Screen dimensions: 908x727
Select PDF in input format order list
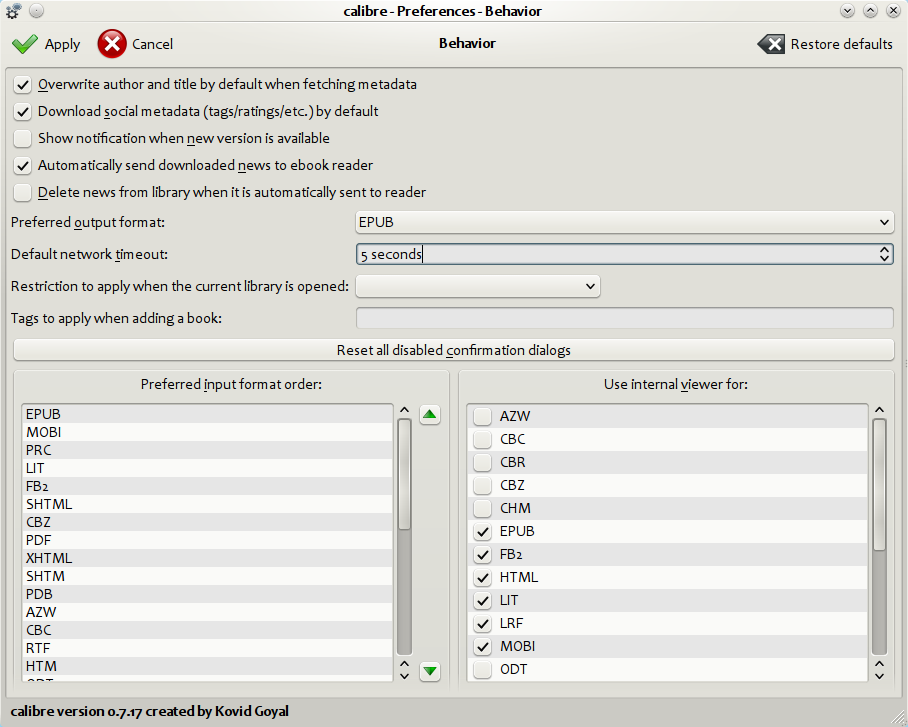point(207,540)
